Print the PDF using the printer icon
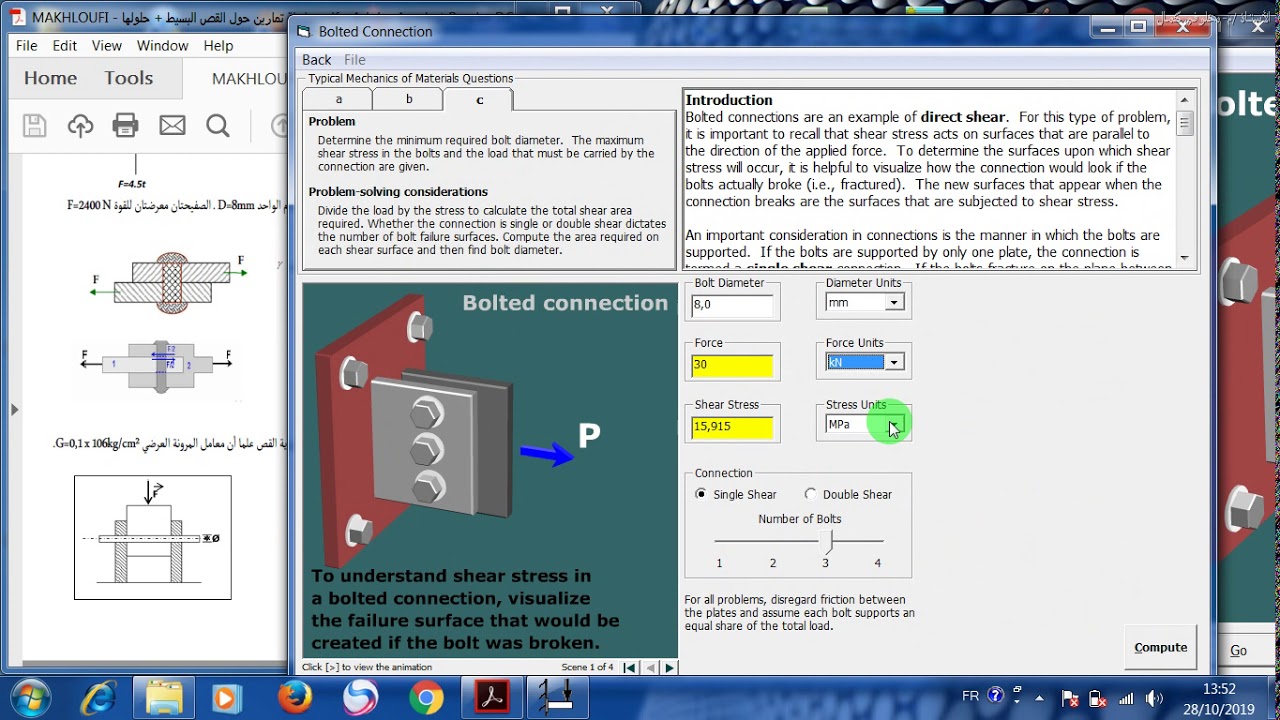The width and height of the screenshot is (1280, 720). [x=125, y=125]
